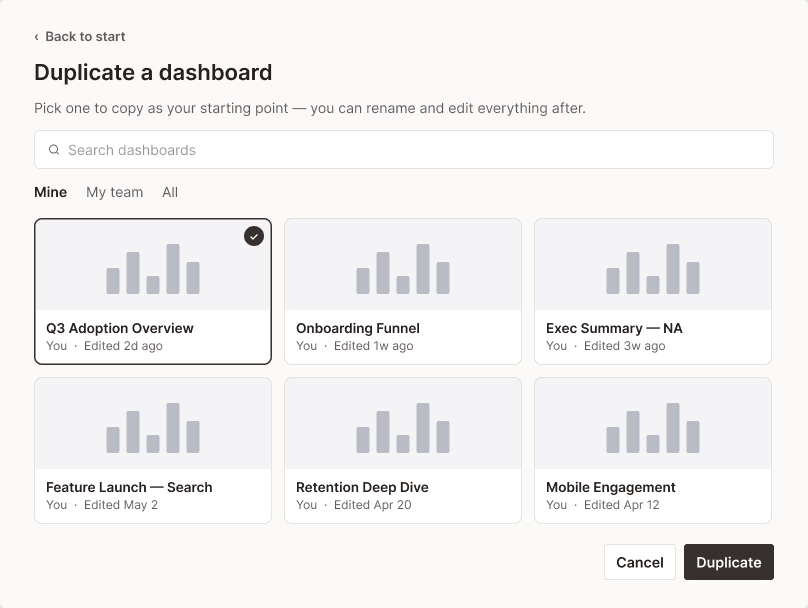Viewport: 808px width, 608px height.
Task: Focus the Search dashboards input field
Action: tap(404, 149)
